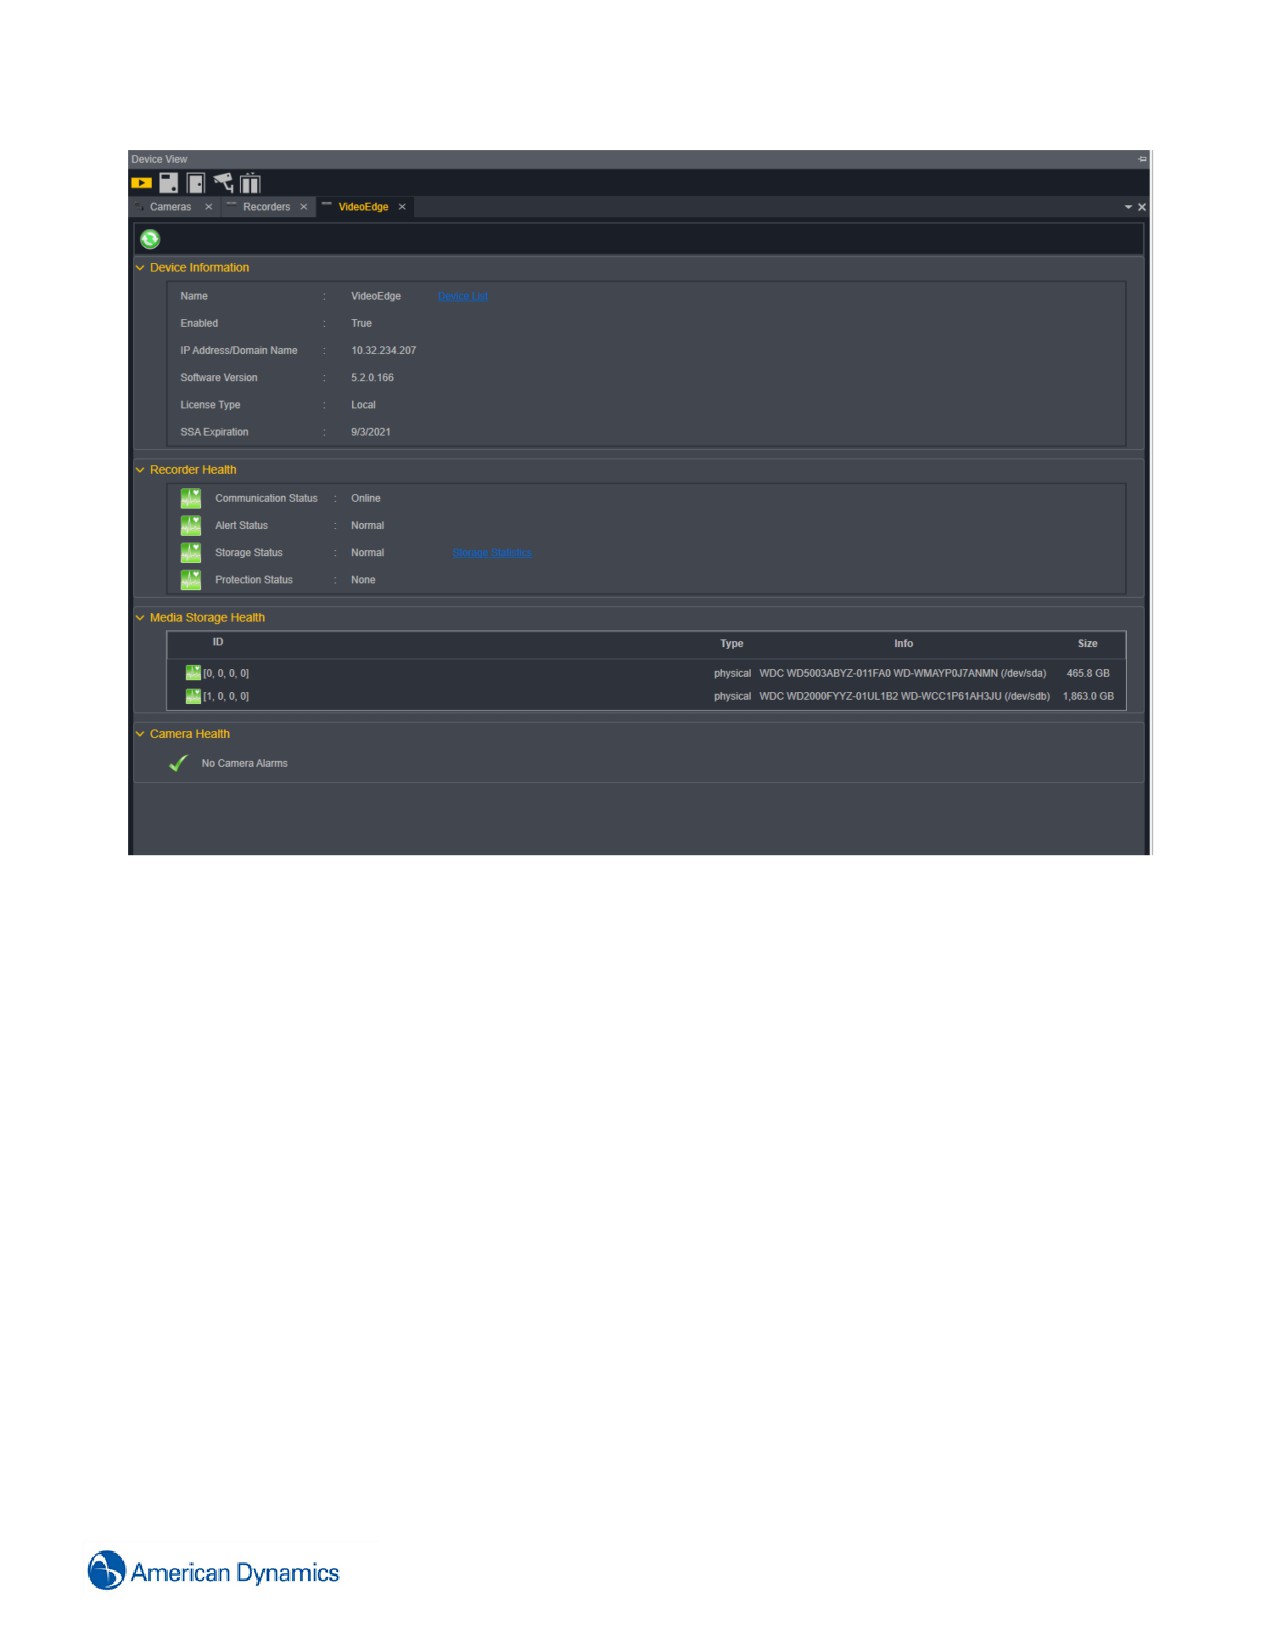
Task: Open the tab list dropdown arrow
Action: click(1128, 207)
